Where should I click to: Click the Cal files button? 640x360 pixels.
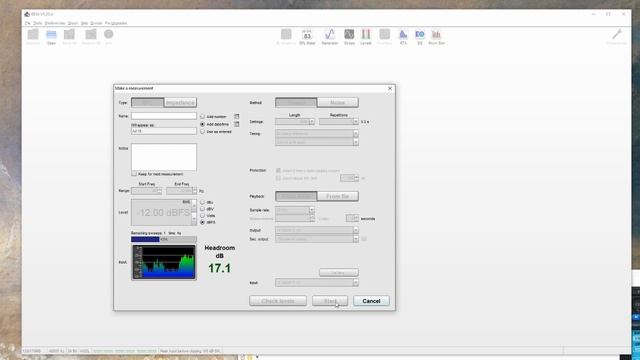click(339, 272)
